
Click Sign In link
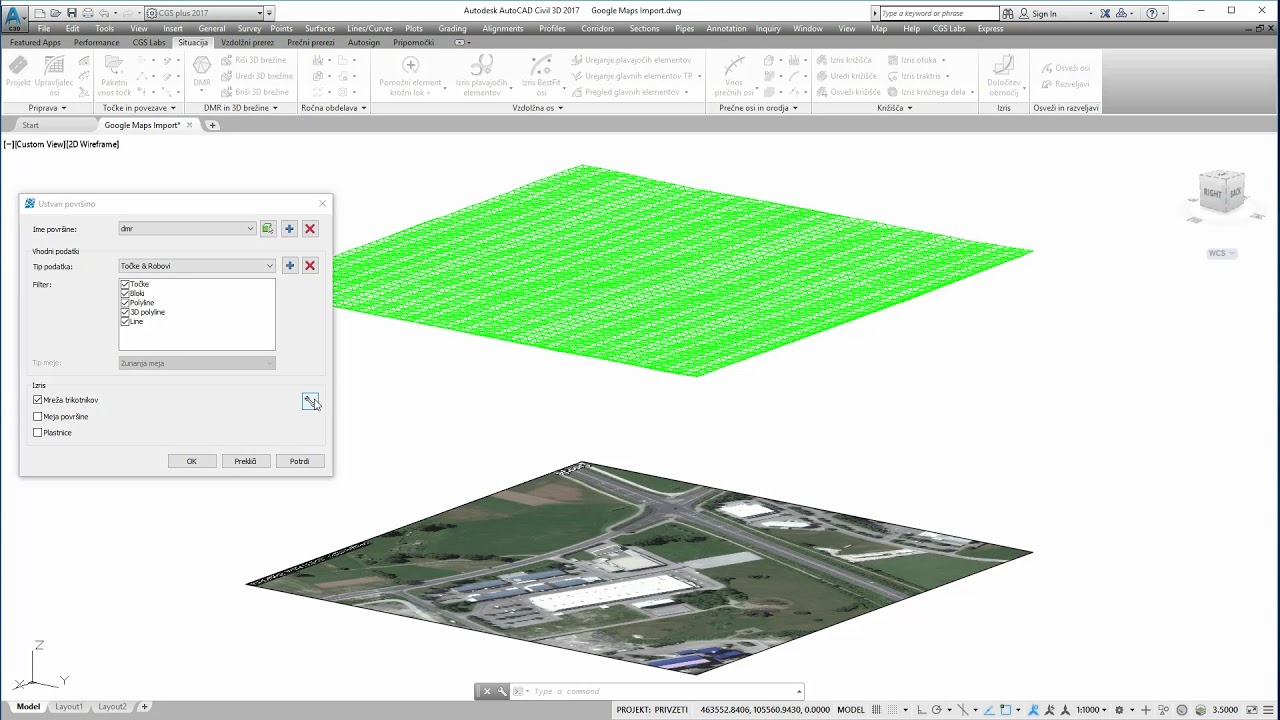[x=1044, y=13]
